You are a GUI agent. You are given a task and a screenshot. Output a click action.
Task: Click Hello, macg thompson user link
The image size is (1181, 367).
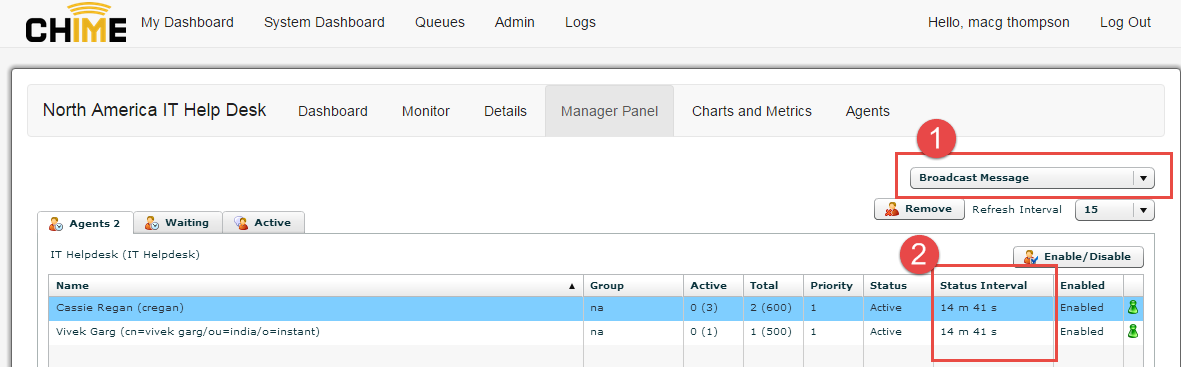click(x=999, y=23)
